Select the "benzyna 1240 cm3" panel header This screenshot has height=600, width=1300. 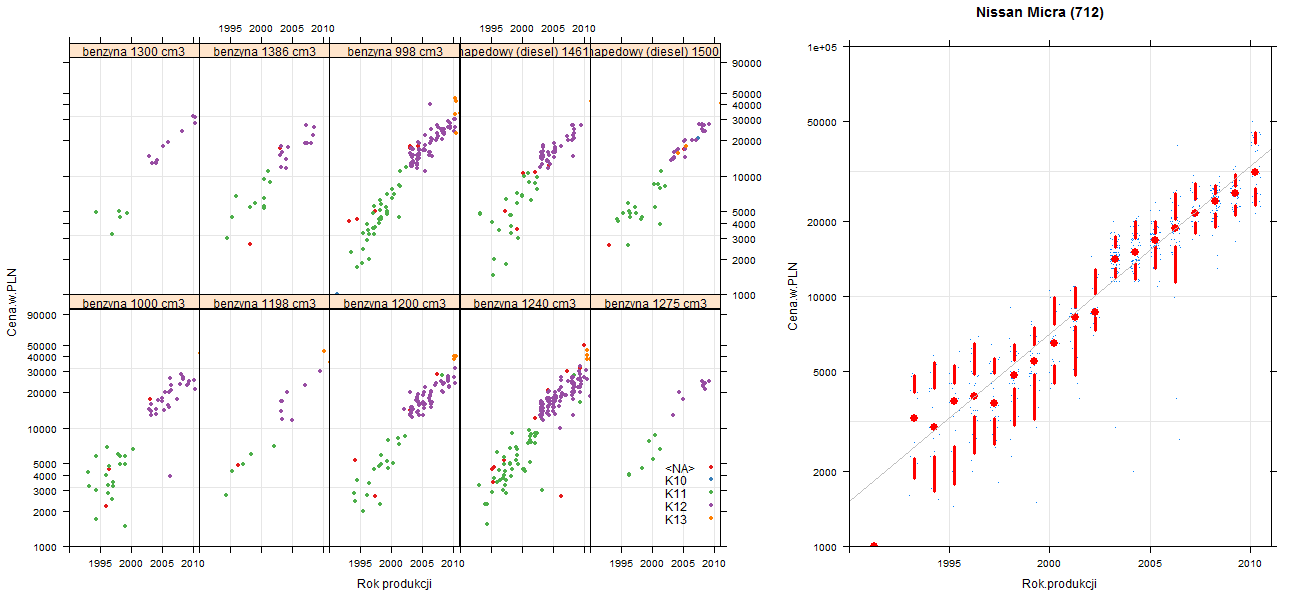click(524, 303)
